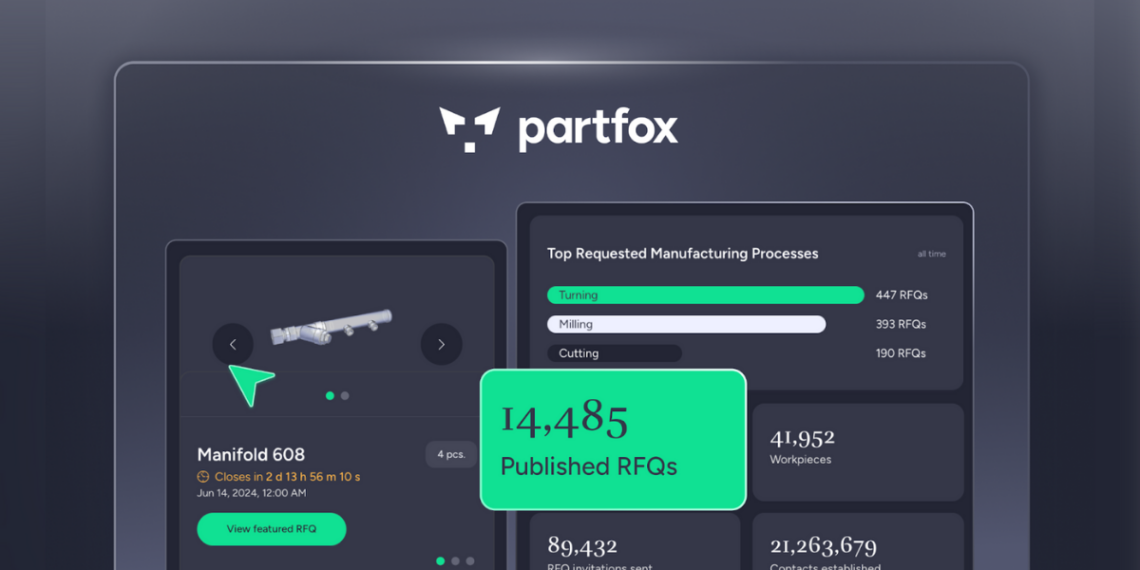Click the clock icon beside Closes in

(x=203, y=477)
